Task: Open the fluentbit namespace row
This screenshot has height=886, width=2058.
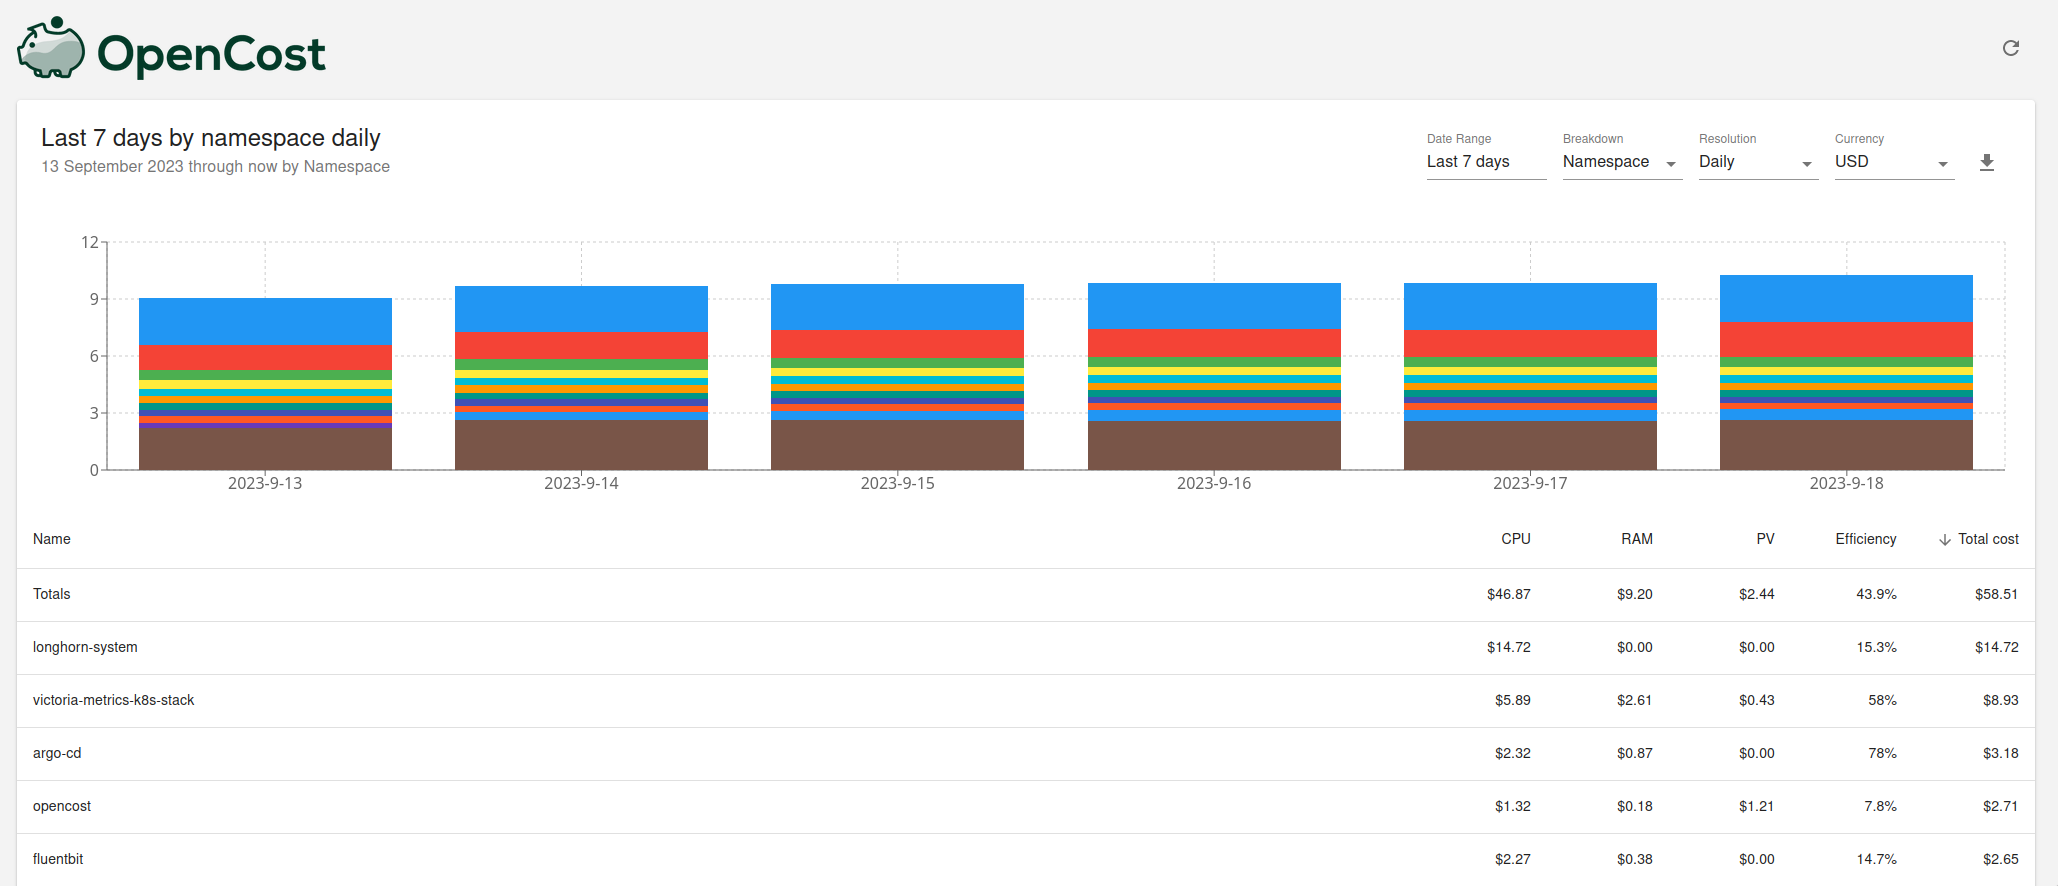Action: tap(58, 859)
